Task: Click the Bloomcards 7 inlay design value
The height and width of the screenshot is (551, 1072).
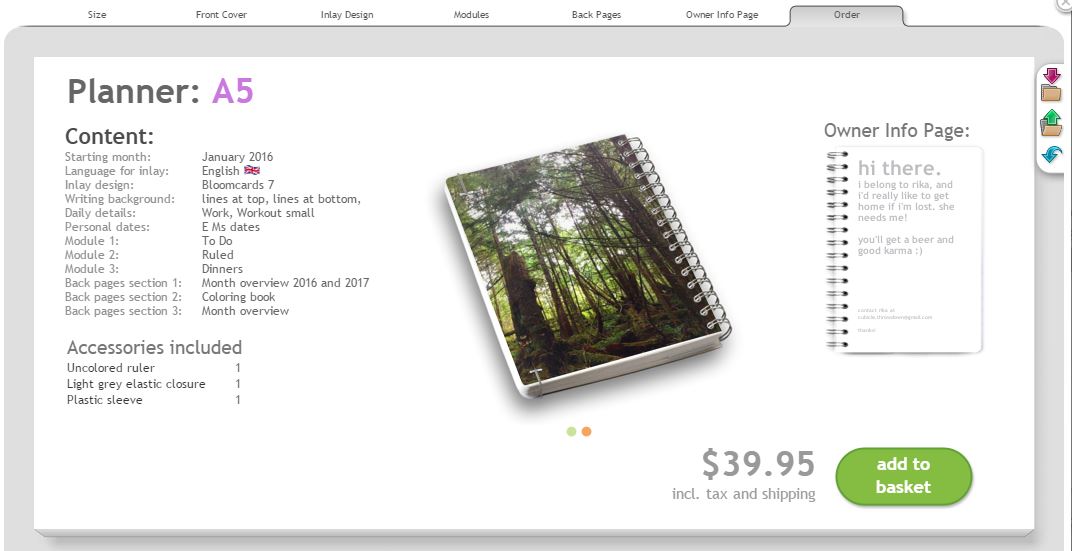Action: (238, 185)
